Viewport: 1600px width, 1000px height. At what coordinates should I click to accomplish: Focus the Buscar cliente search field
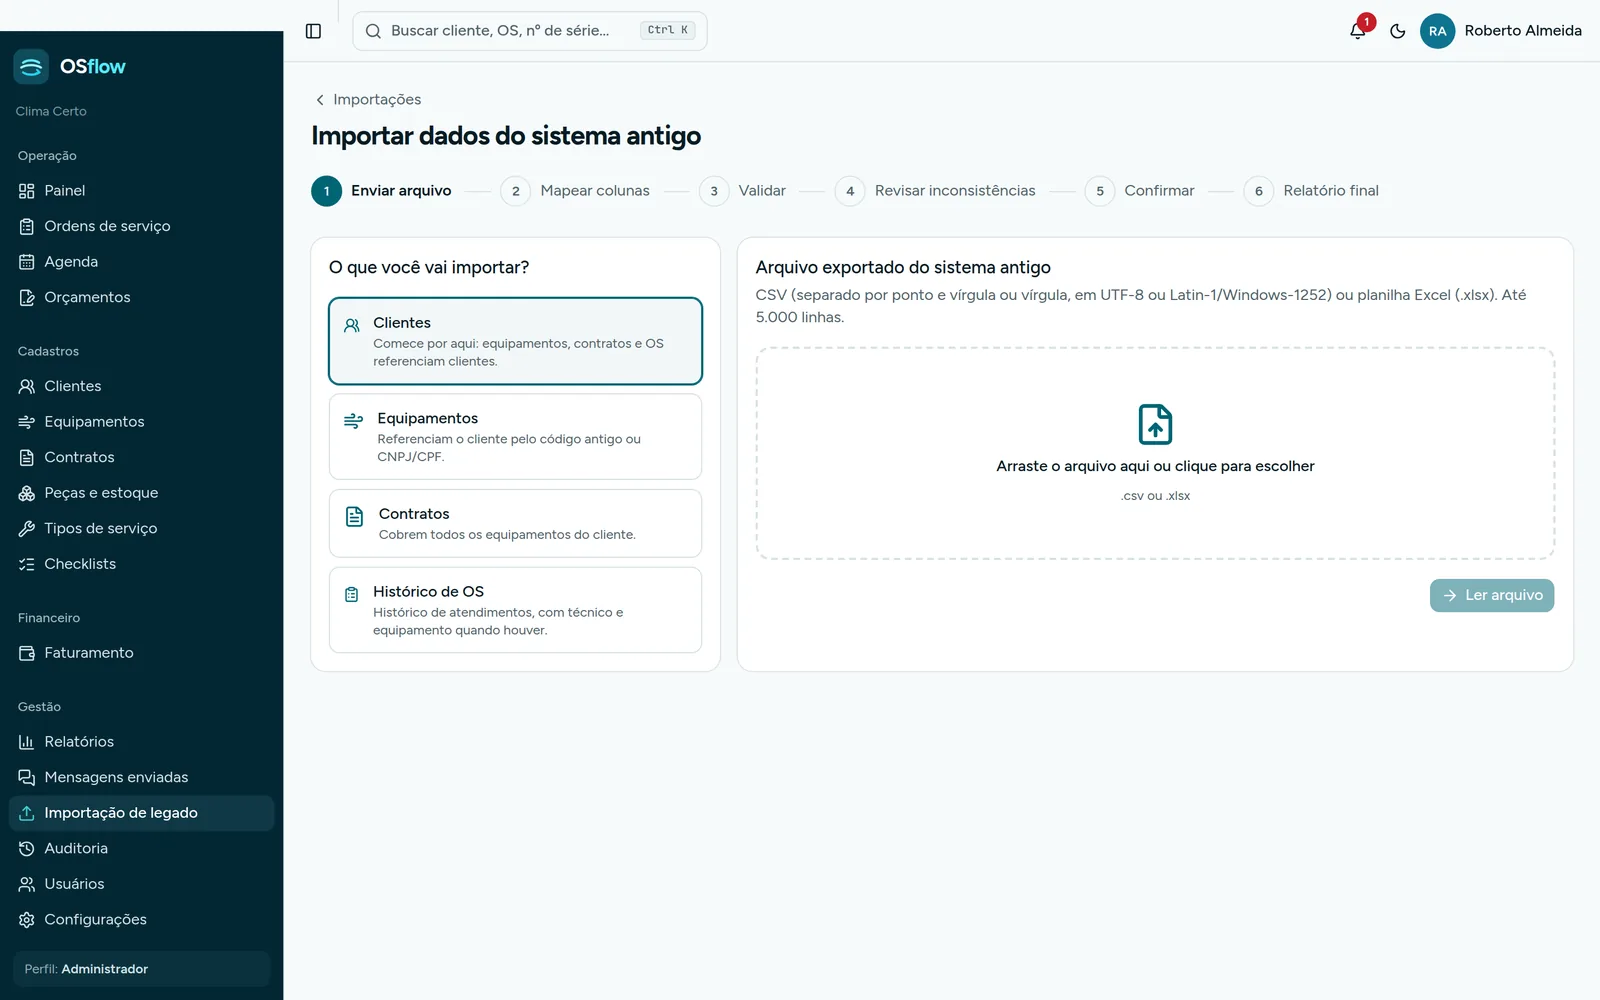click(530, 31)
